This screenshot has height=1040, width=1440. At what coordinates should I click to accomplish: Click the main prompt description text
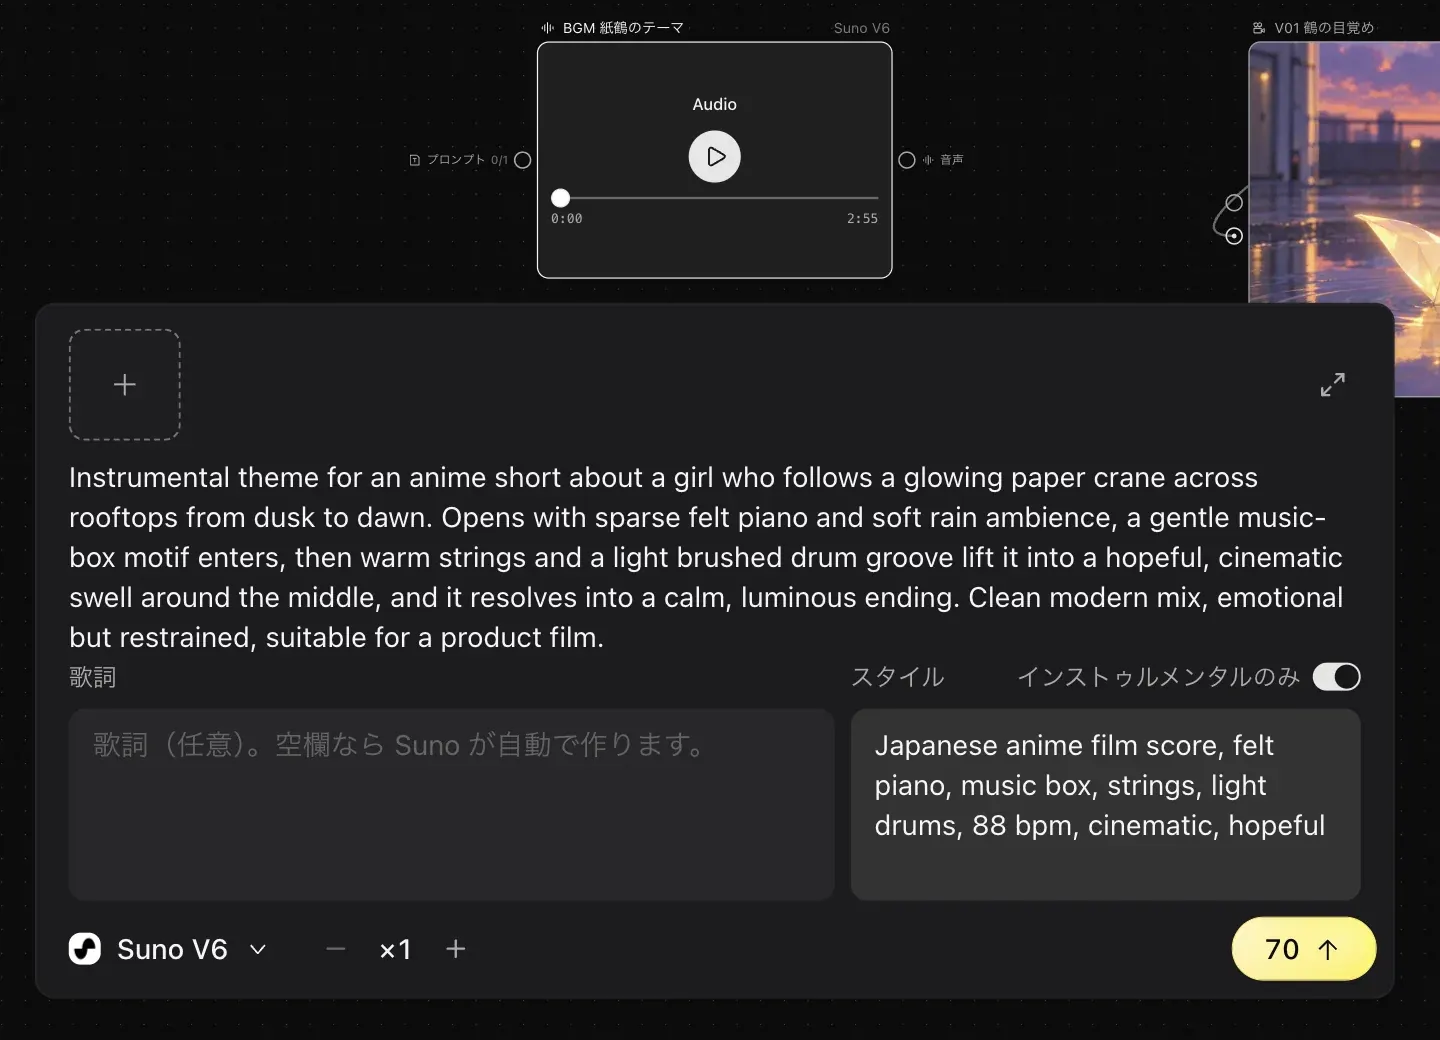(x=706, y=557)
